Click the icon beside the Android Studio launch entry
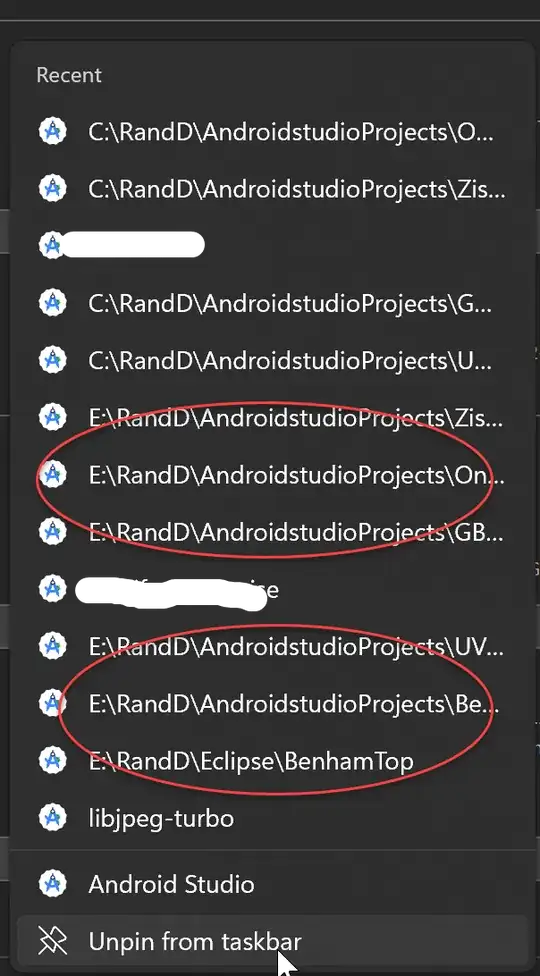 click(52, 884)
